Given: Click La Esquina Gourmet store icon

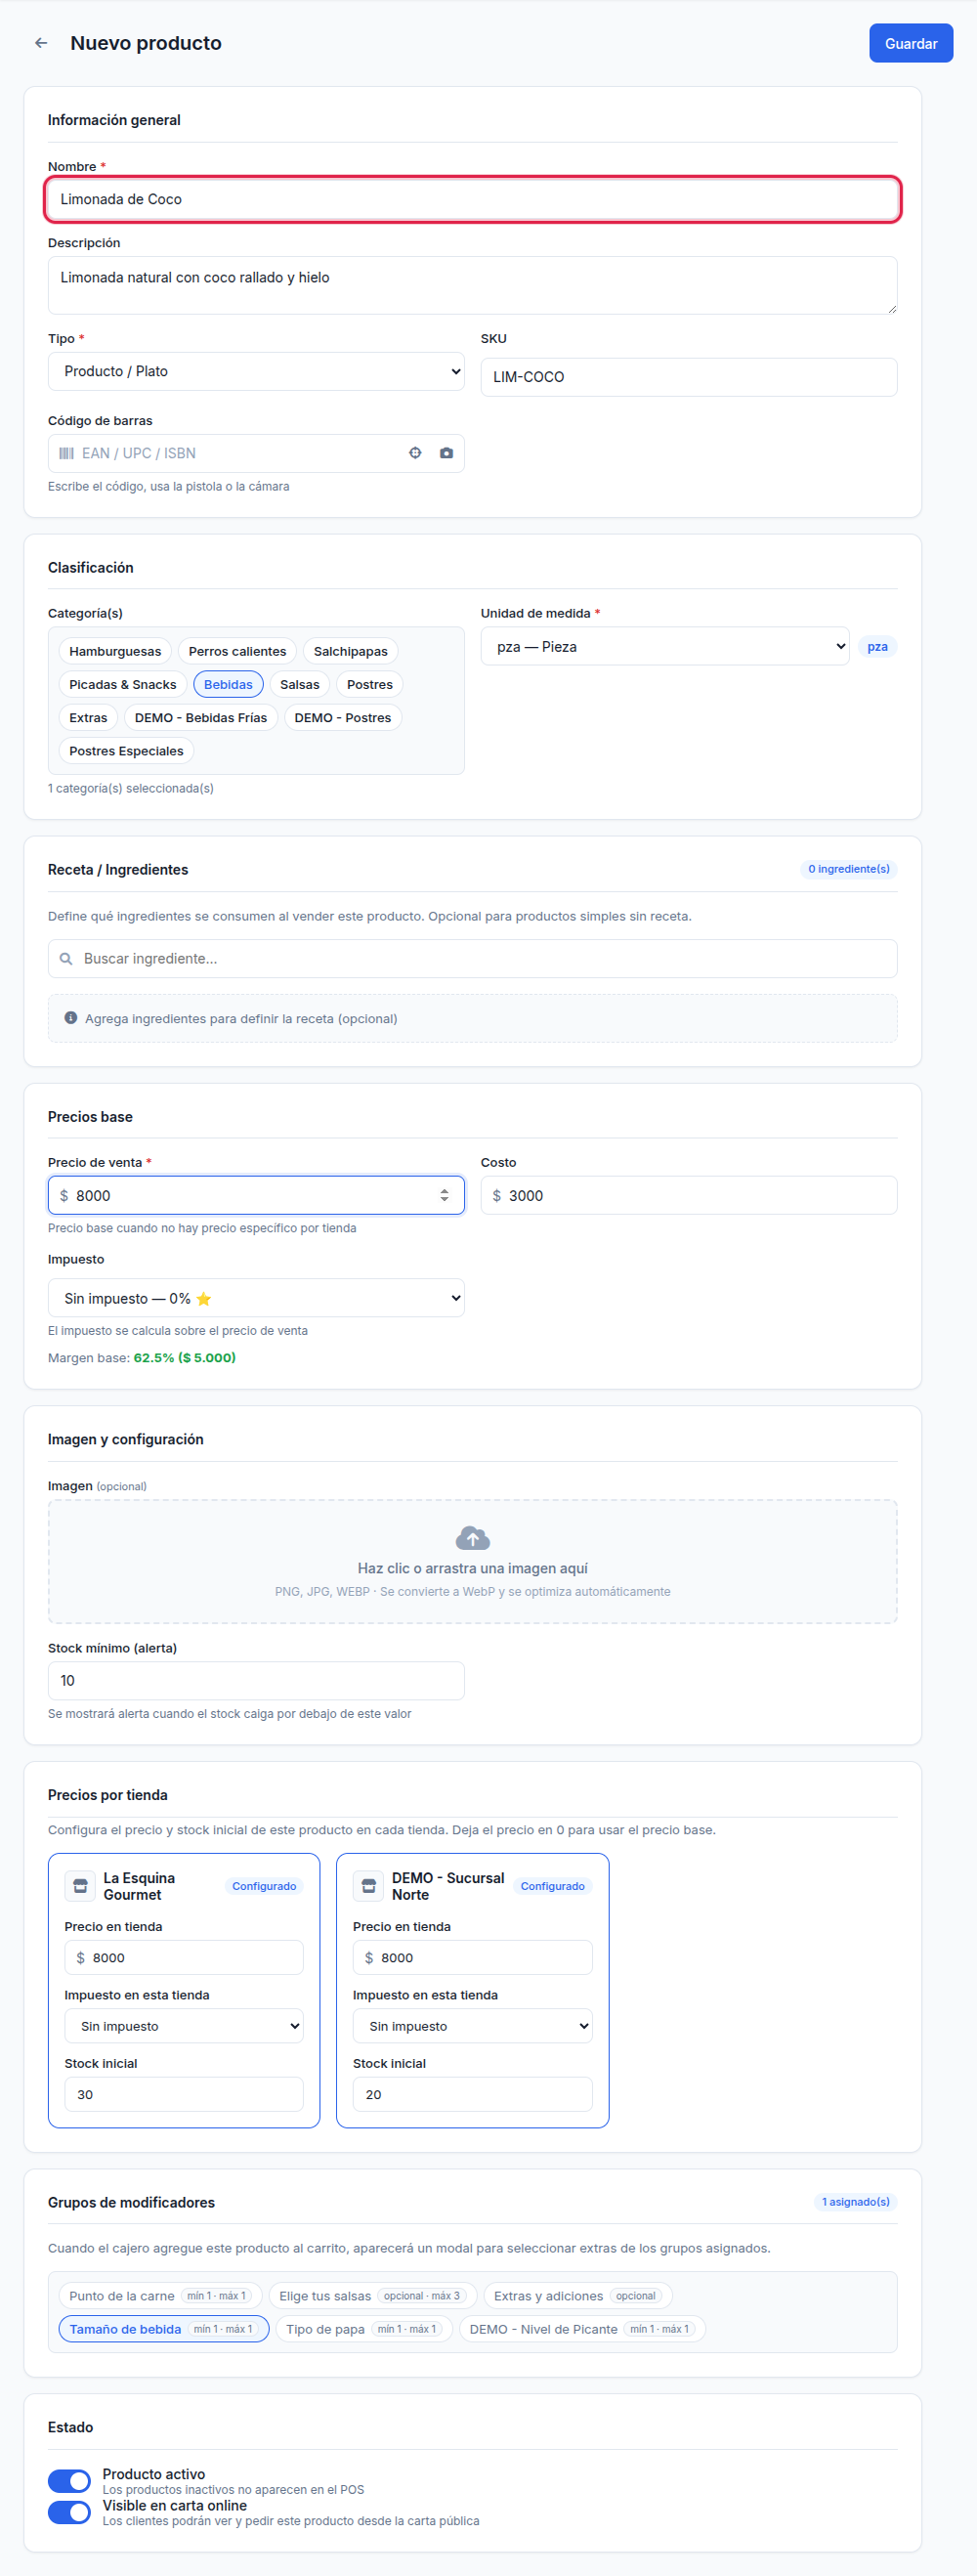Looking at the screenshot, I should tap(80, 1886).
